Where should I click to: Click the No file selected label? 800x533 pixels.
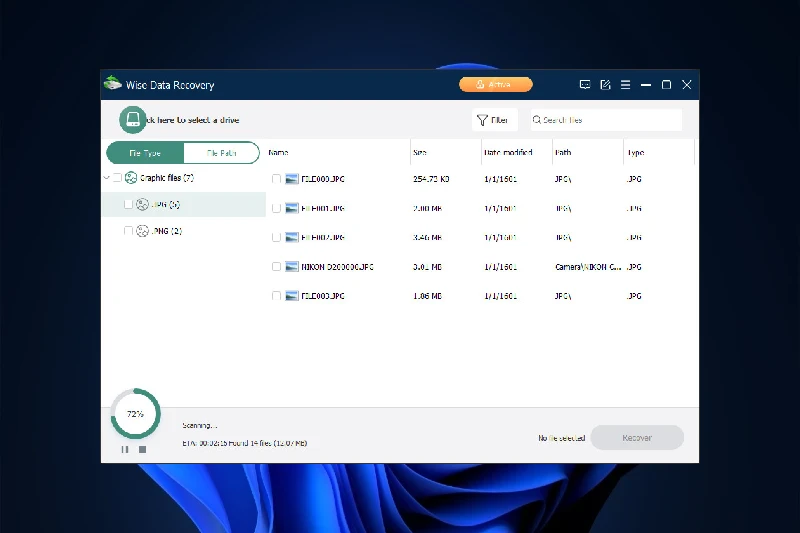click(x=561, y=438)
